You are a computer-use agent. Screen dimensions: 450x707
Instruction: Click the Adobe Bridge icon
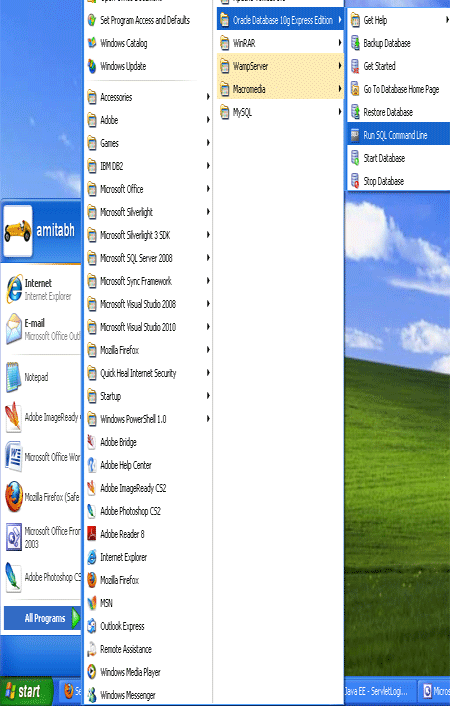(92, 442)
